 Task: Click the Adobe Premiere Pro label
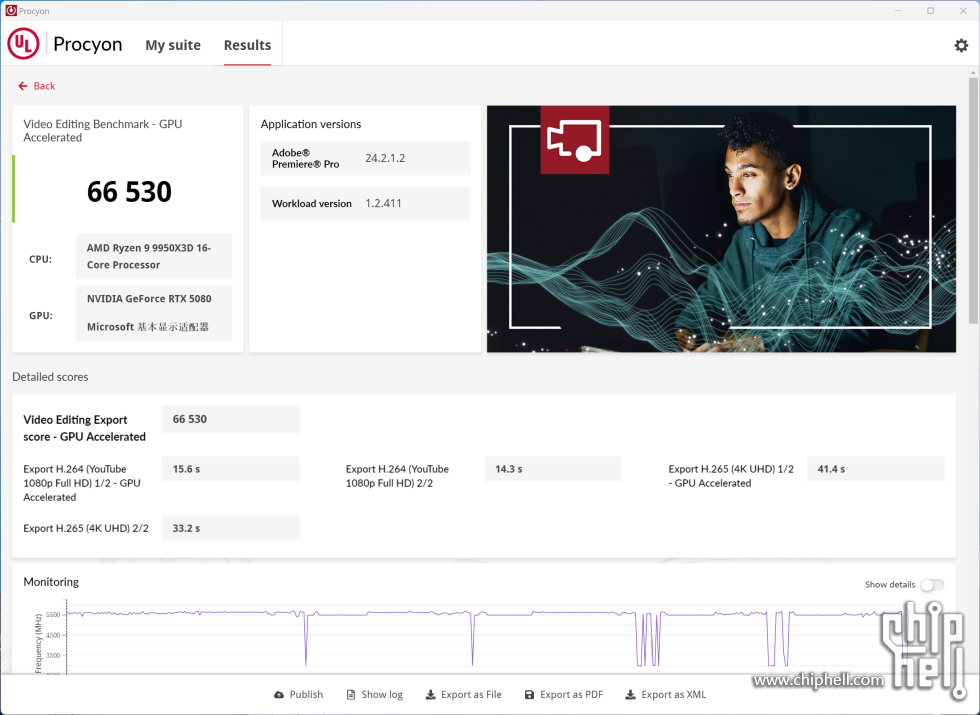pos(306,158)
